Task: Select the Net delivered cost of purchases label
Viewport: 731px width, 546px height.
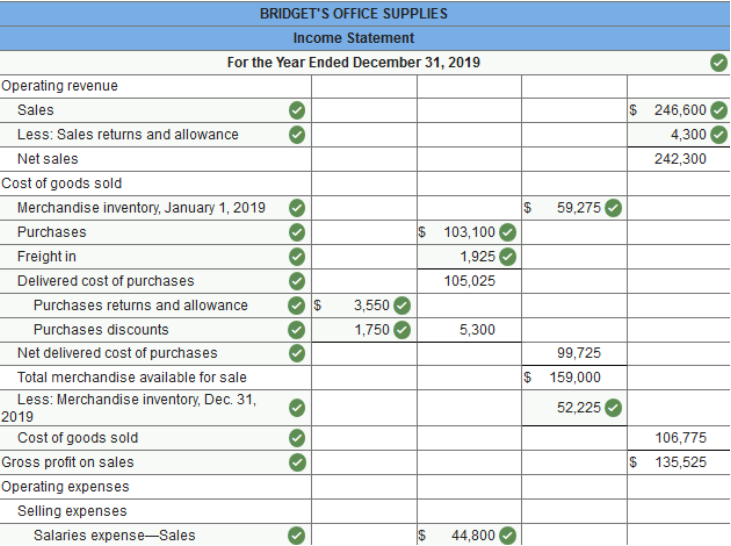Action: (x=117, y=353)
